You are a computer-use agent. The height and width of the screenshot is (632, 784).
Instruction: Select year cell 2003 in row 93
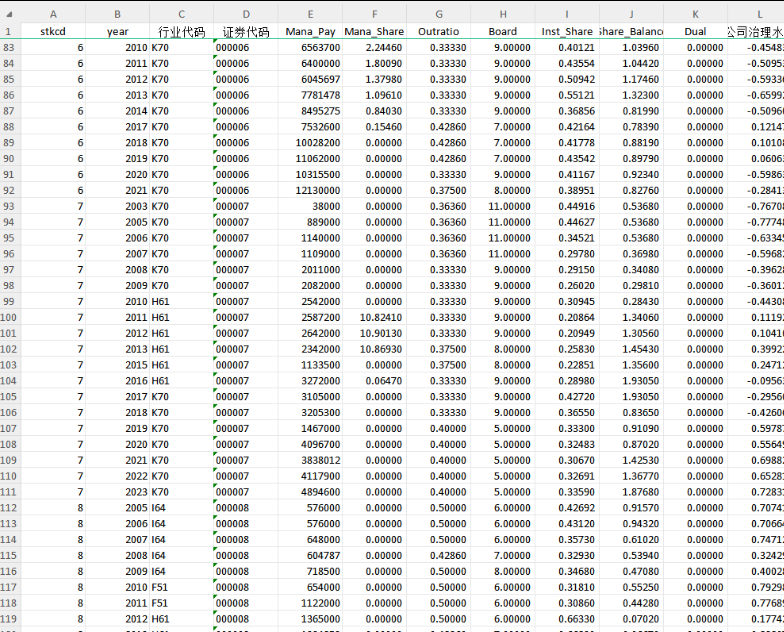click(x=117, y=206)
